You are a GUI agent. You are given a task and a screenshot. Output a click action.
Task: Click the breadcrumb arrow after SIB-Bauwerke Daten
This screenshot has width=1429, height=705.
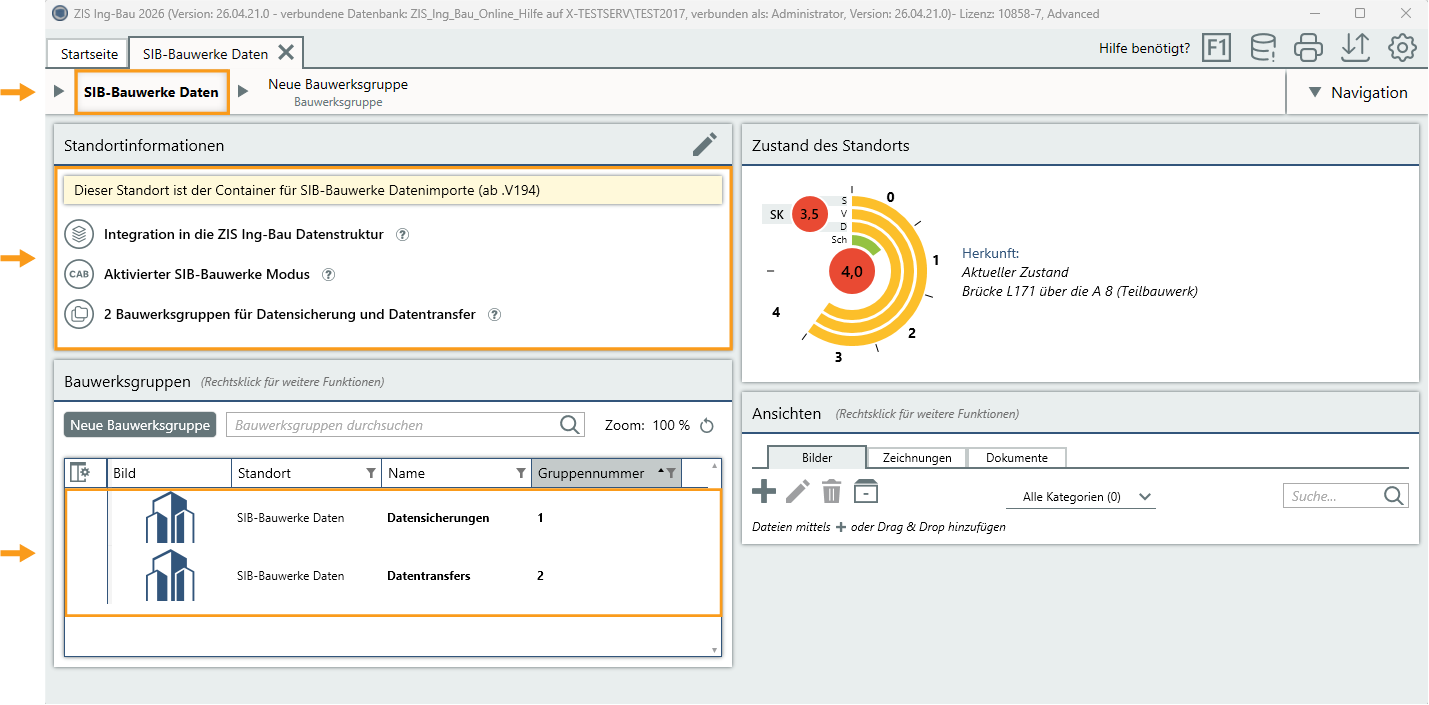pos(243,92)
